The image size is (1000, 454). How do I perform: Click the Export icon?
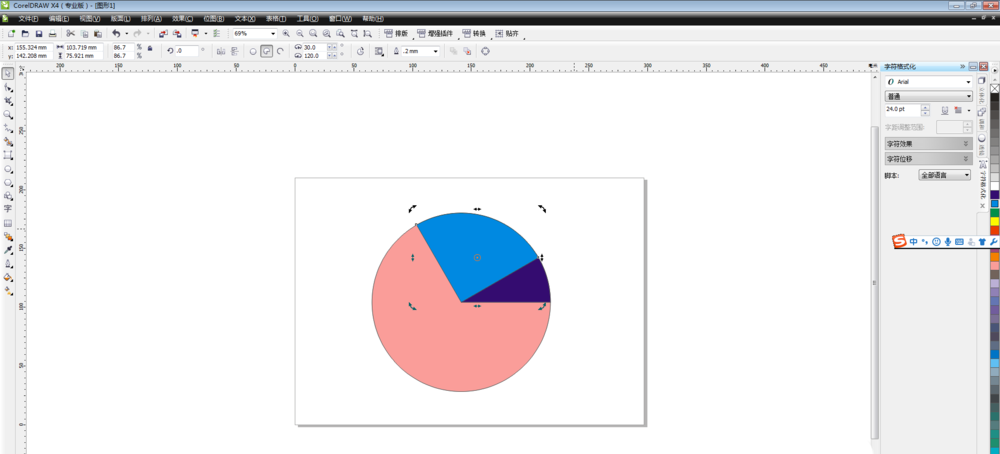[x=177, y=33]
